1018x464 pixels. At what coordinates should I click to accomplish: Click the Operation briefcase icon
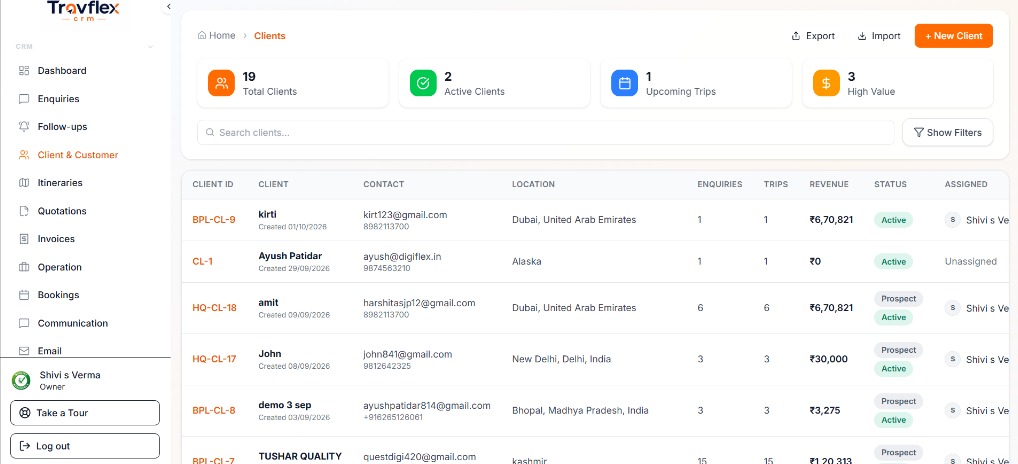tap(24, 267)
